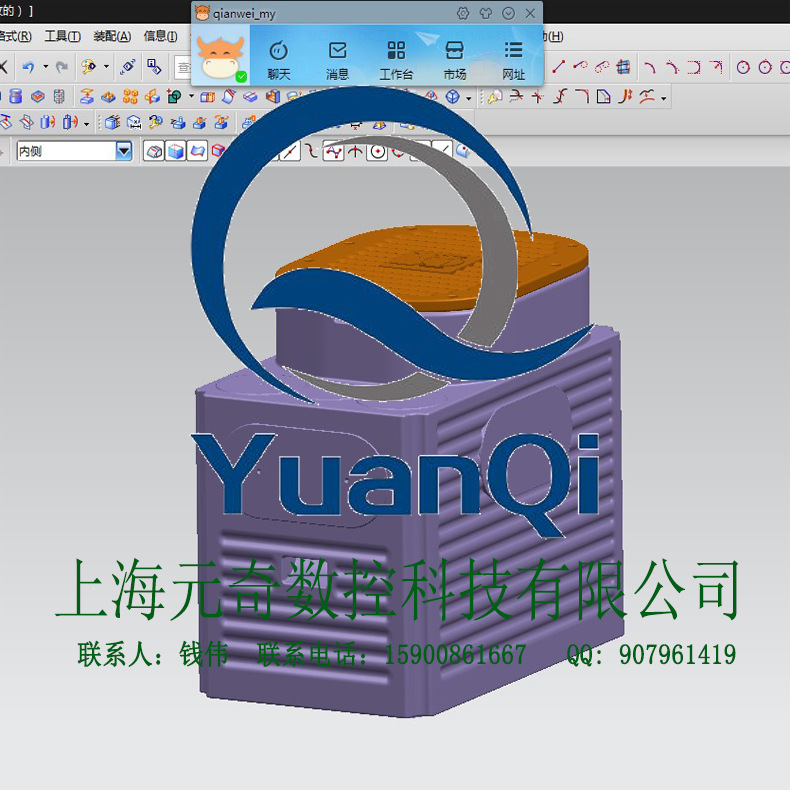Toggle the face selection filter icon

point(154,151)
